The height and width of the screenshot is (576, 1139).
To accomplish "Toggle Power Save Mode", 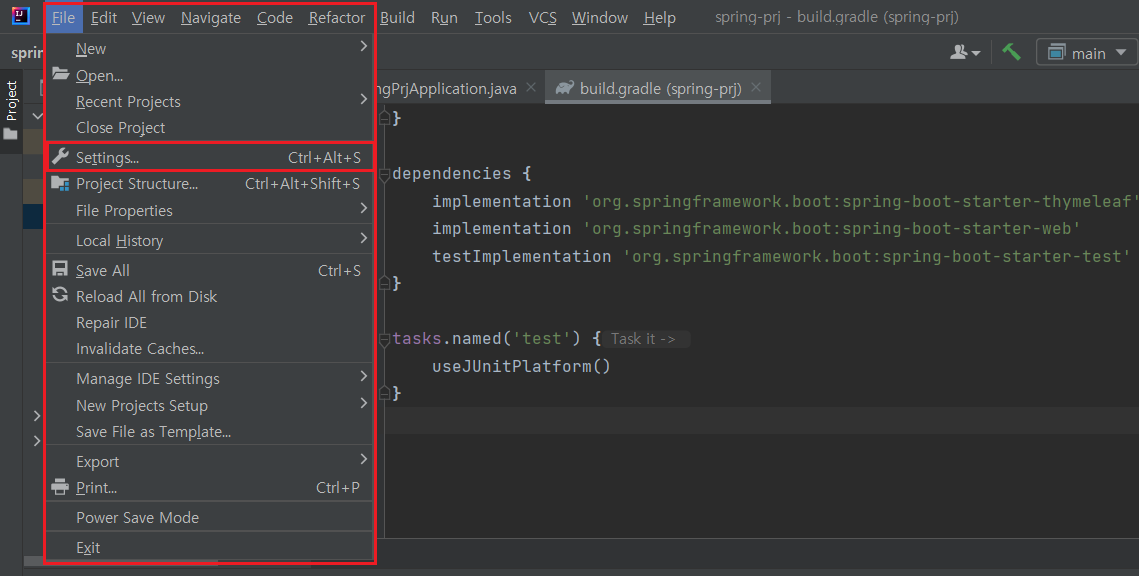I will [x=209, y=517].
